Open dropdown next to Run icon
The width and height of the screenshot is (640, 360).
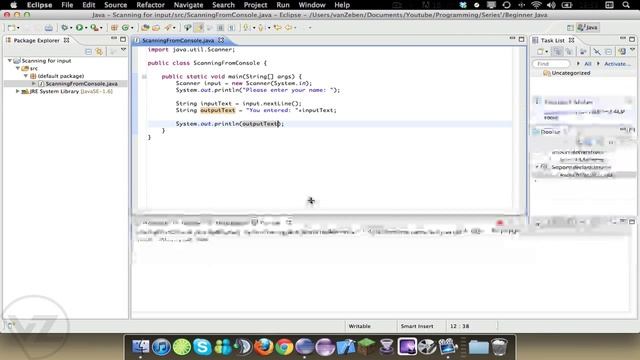(86, 28)
